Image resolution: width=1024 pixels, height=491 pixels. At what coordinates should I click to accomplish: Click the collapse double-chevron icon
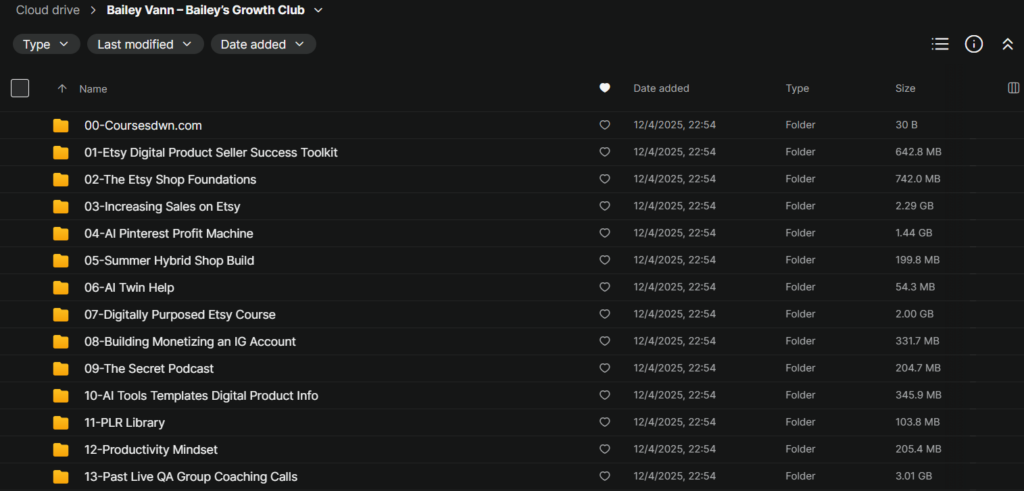coord(1007,44)
